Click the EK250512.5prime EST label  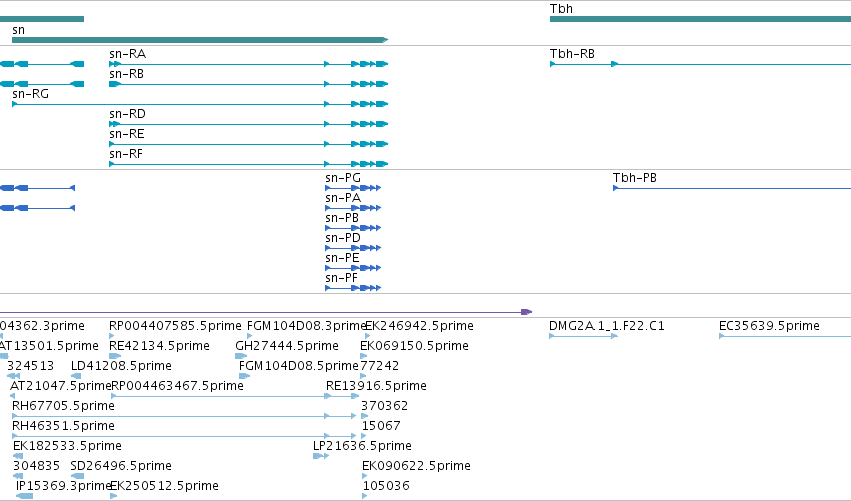coord(164,486)
